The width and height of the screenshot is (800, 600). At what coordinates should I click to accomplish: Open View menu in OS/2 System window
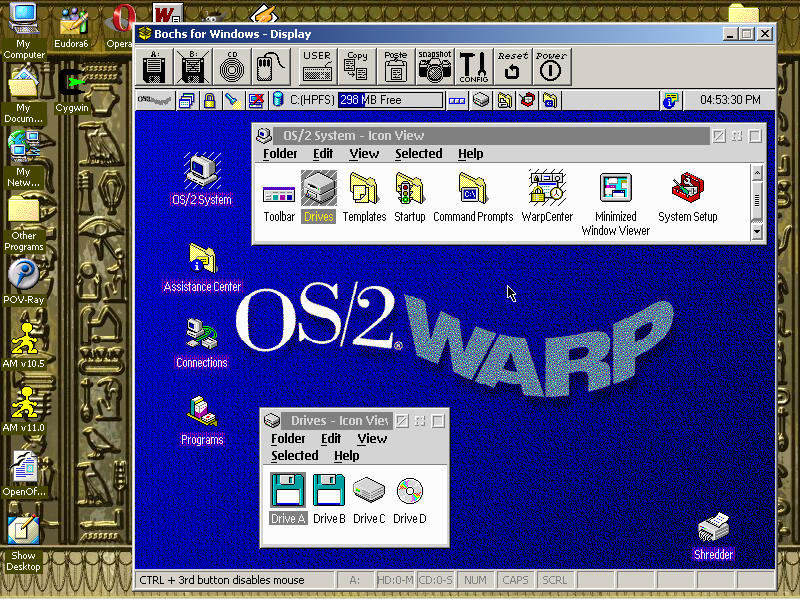tap(364, 154)
